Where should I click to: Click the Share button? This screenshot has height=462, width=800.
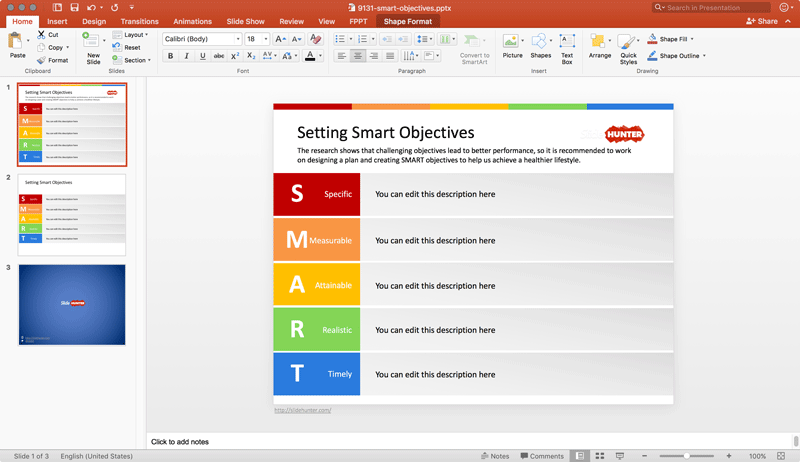pyautogui.click(x=762, y=21)
